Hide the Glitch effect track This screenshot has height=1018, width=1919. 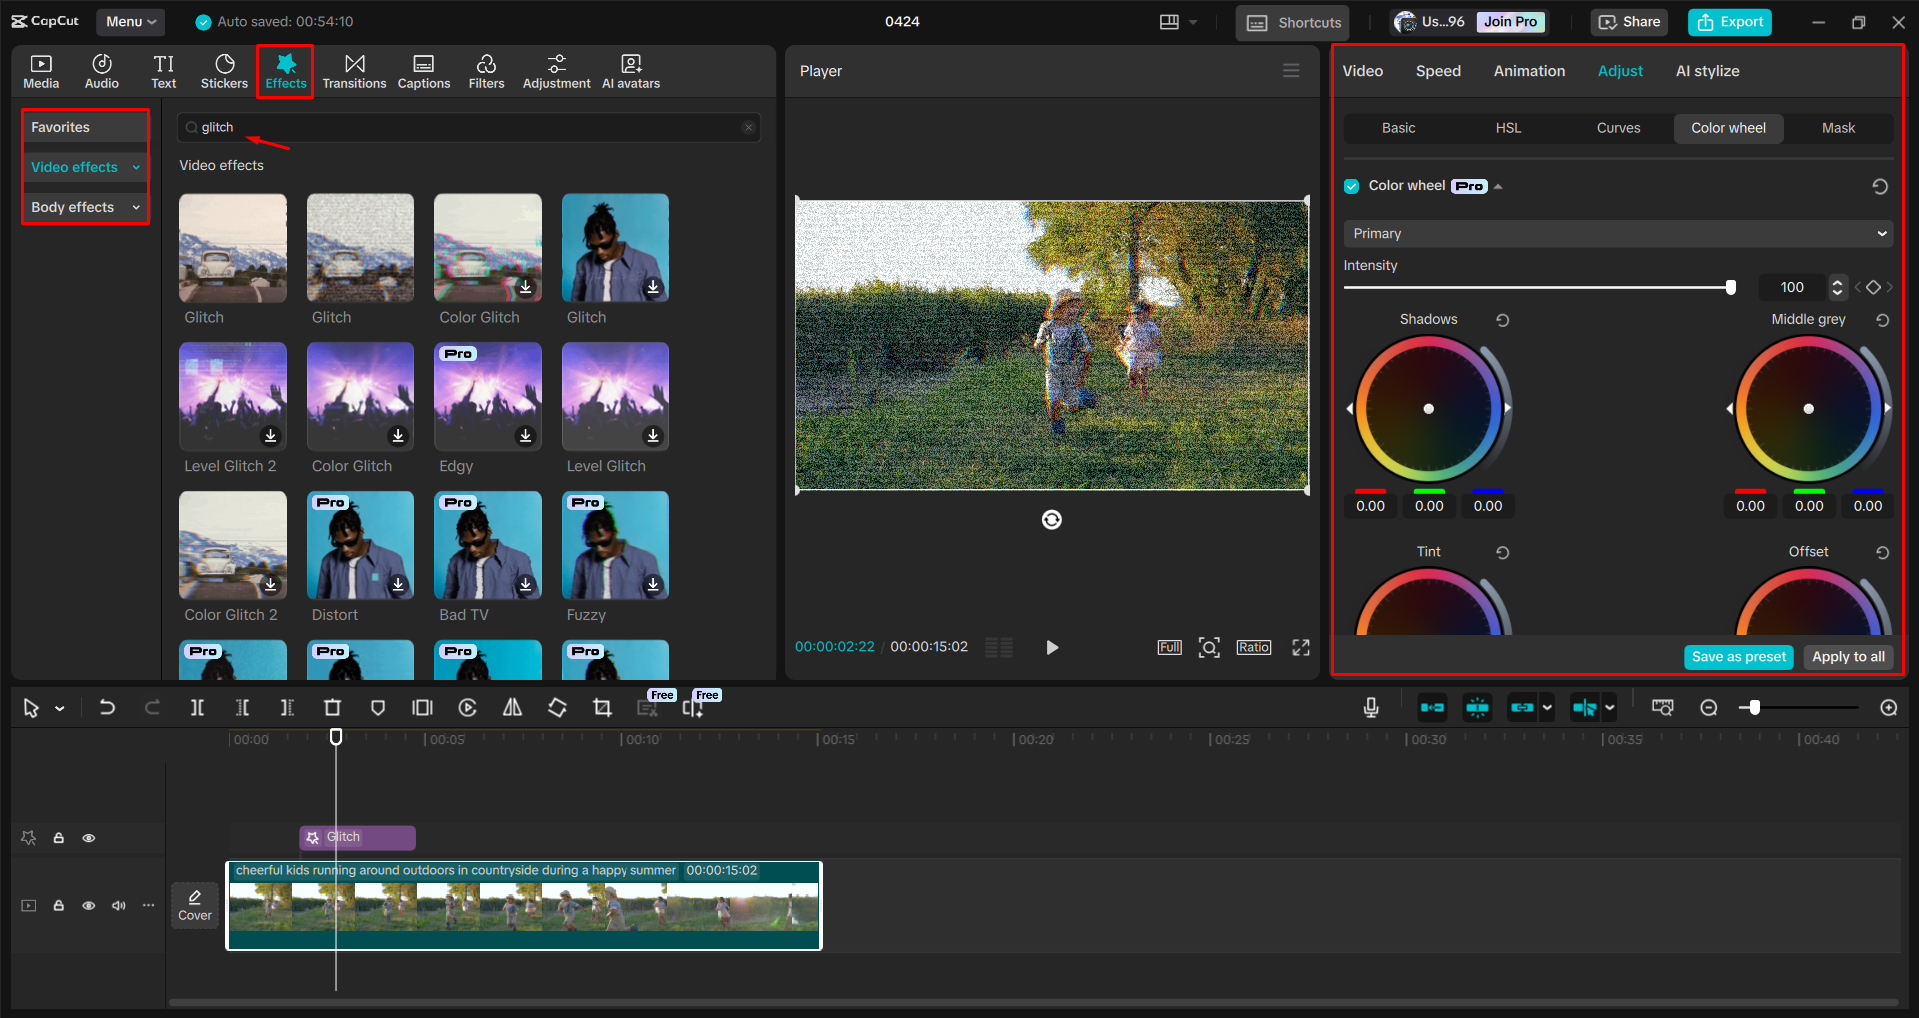tap(88, 837)
